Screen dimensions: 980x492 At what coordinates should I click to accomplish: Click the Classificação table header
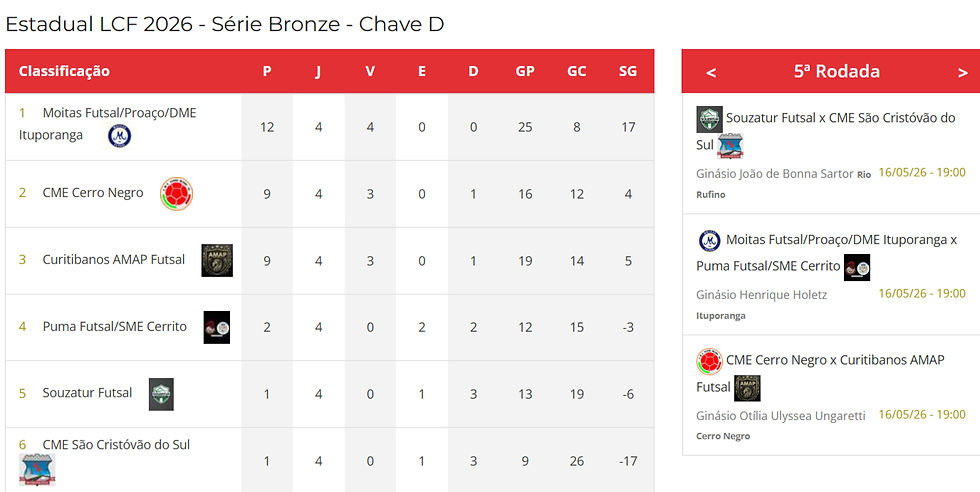64,71
